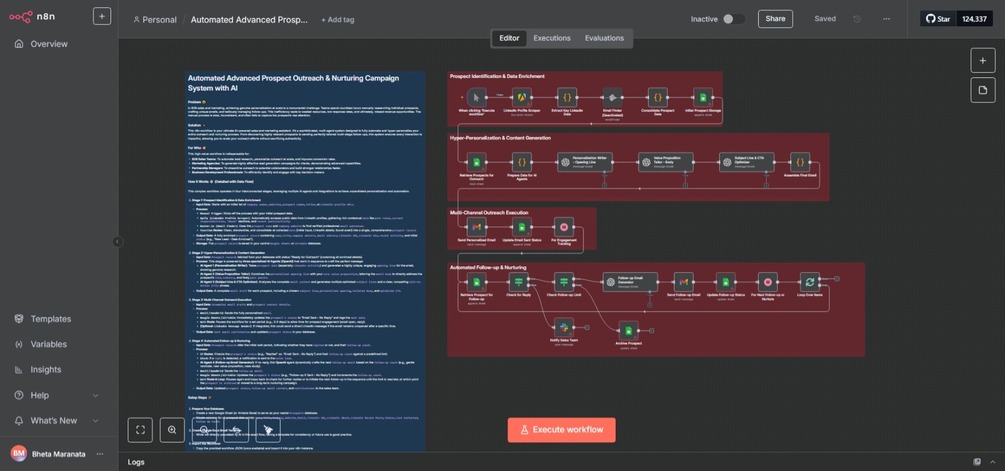The image size is (1005, 471).
Task: Select the Send Personalized Email Gmail node
Action: pos(476,227)
